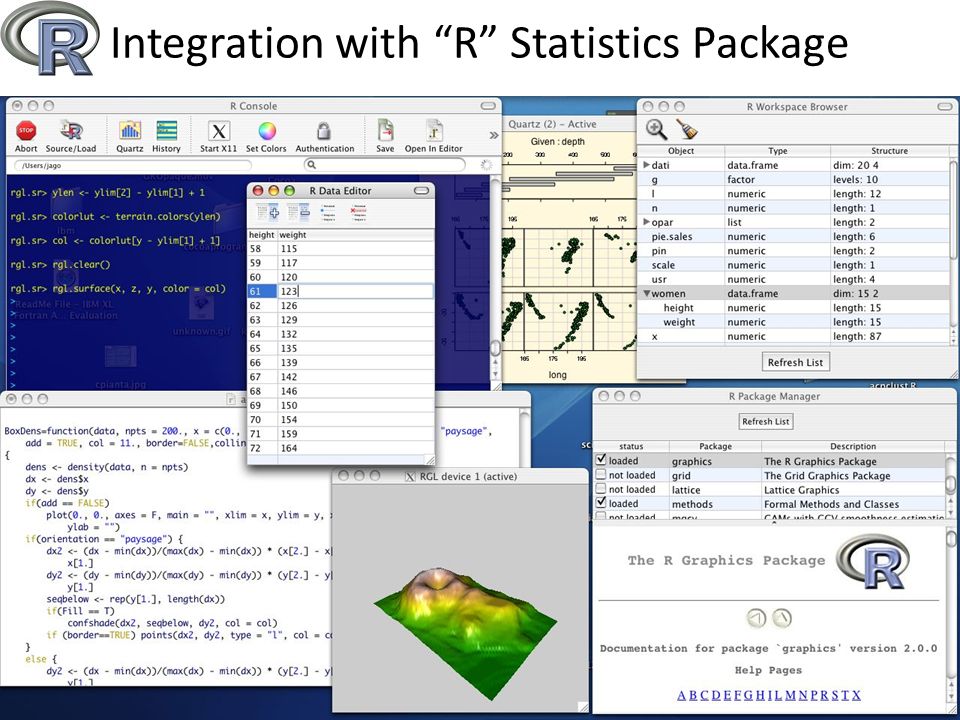The image size is (960, 720).
Task: Click the round forward button in package help
Action: tap(782, 618)
